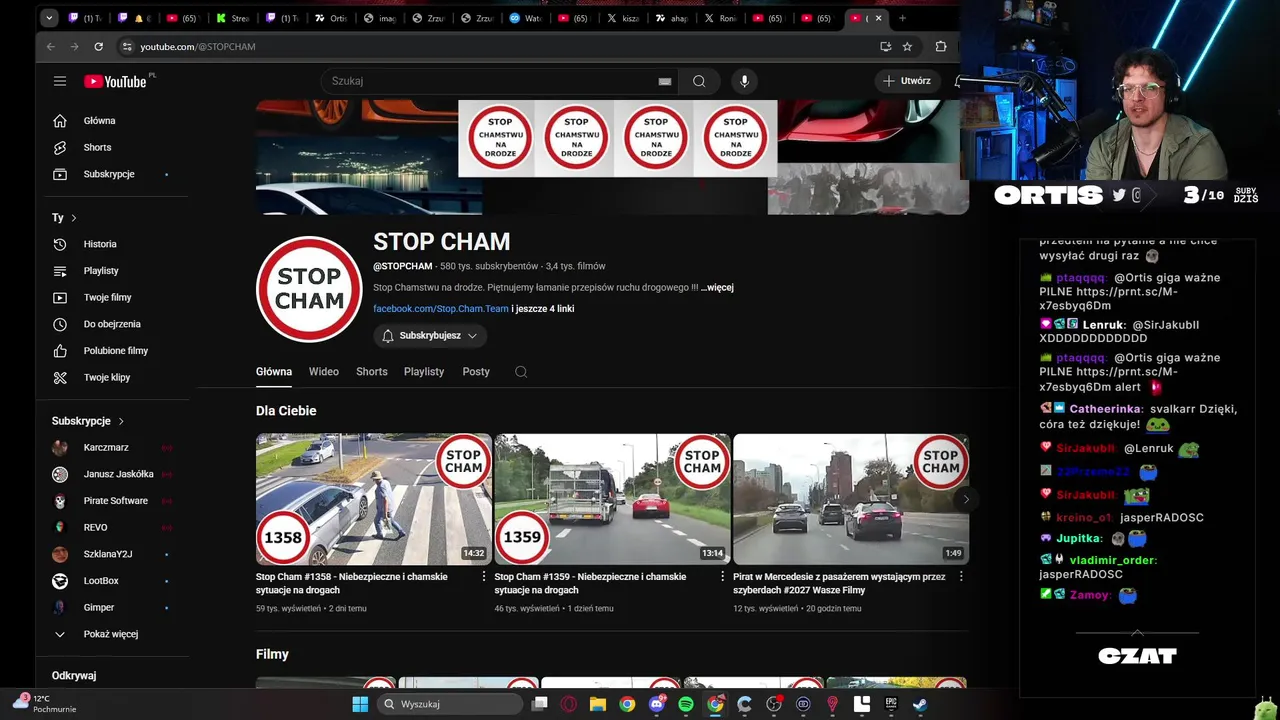Switch to the channel Wideo tab
This screenshot has height=720, width=1280.
click(324, 372)
